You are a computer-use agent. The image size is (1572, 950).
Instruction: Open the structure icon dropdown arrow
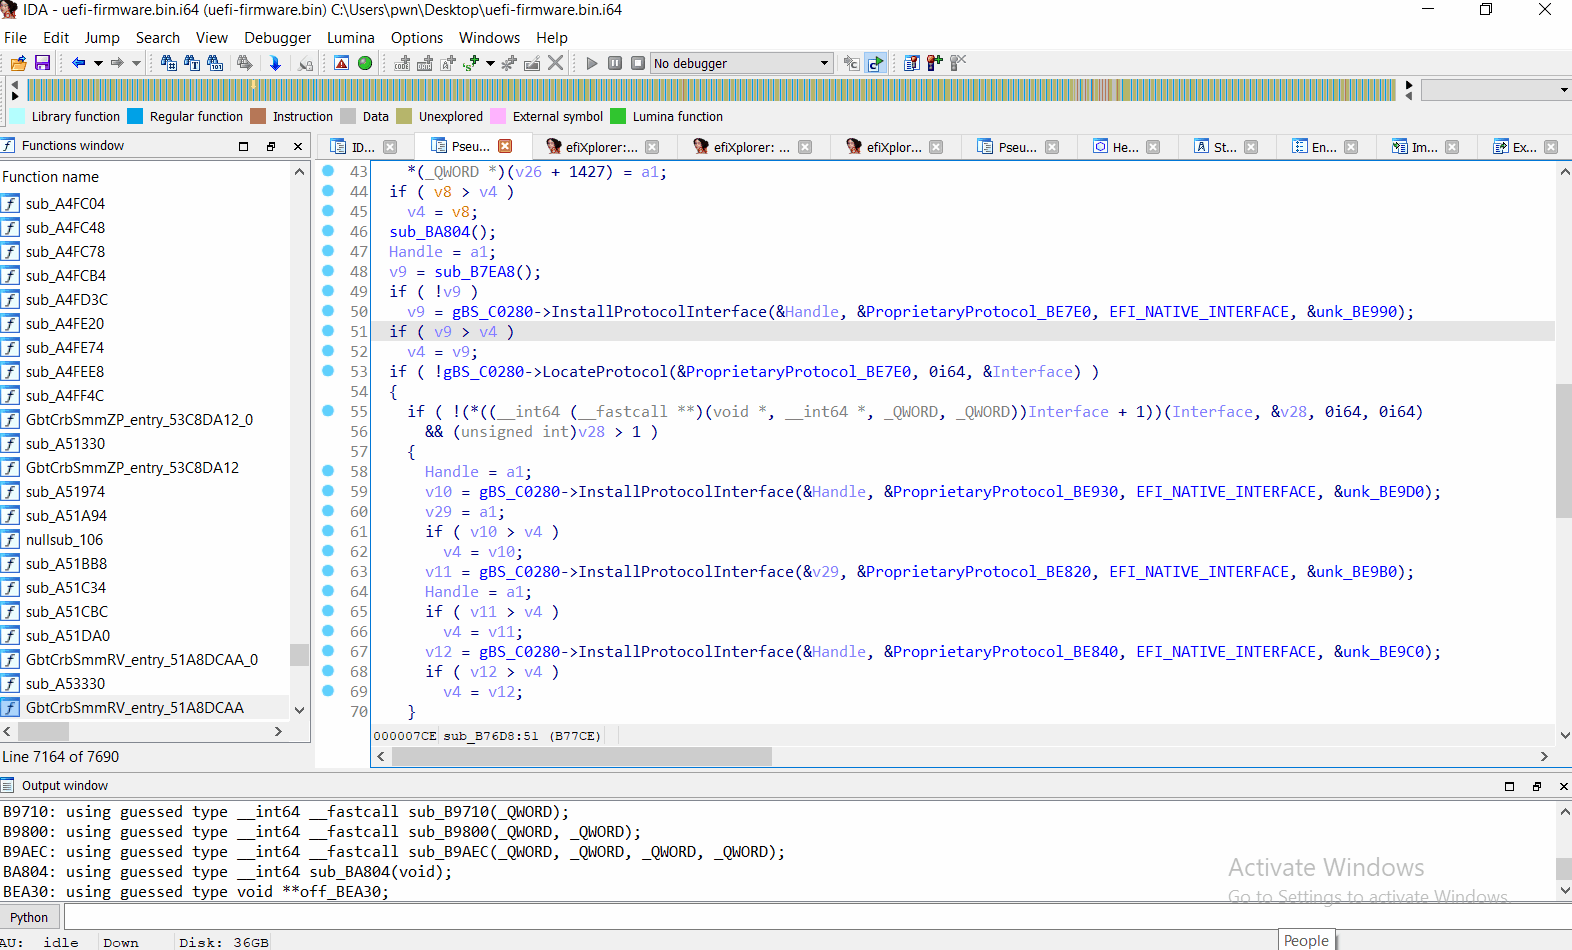pyautogui.click(x=490, y=63)
